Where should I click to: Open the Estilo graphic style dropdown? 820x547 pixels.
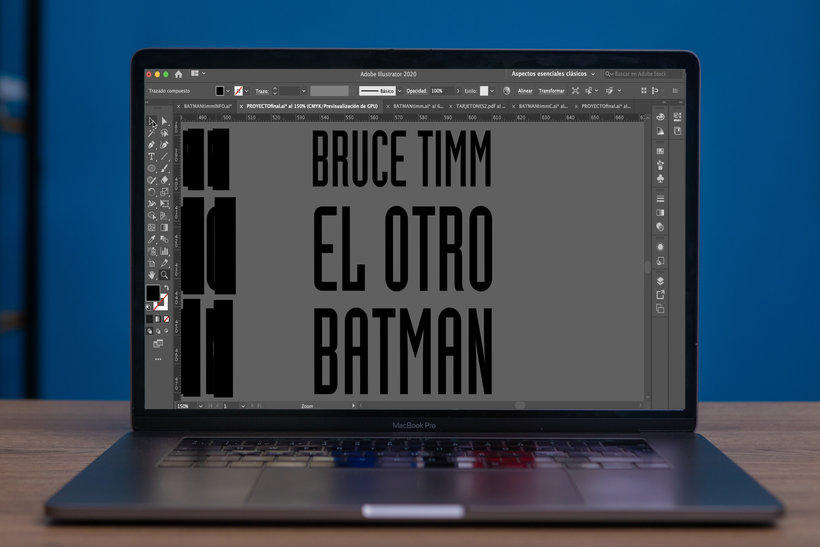tap(492, 91)
